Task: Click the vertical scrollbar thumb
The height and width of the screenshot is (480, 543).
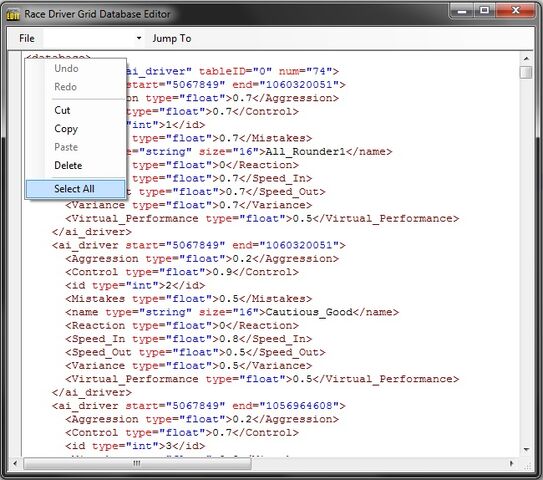Action: tap(526, 72)
